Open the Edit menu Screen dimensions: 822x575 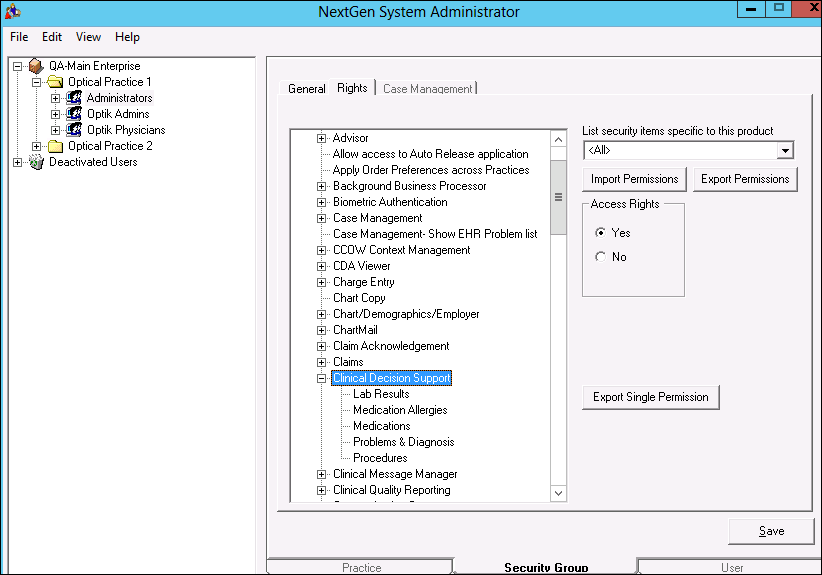coord(52,37)
